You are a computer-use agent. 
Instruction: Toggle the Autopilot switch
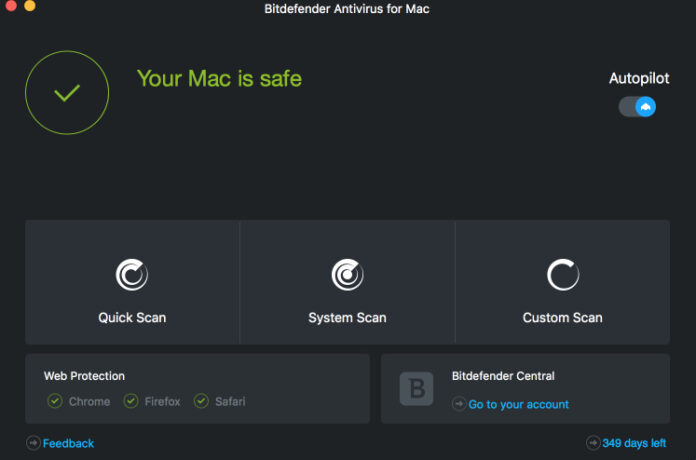click(x=637, y=106)
